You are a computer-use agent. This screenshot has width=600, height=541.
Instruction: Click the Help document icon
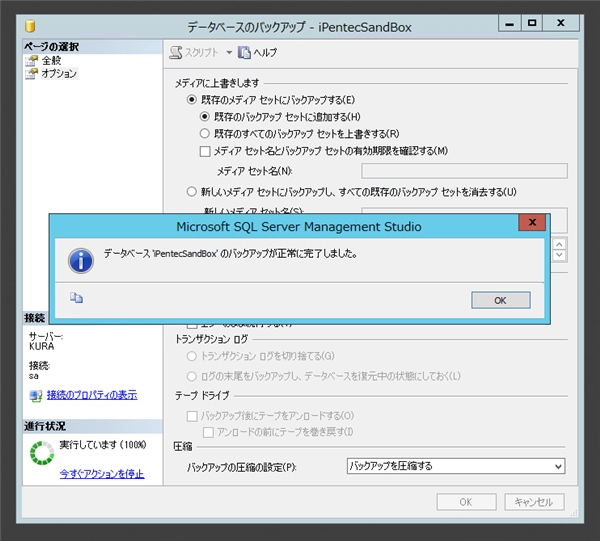point(244,52)
